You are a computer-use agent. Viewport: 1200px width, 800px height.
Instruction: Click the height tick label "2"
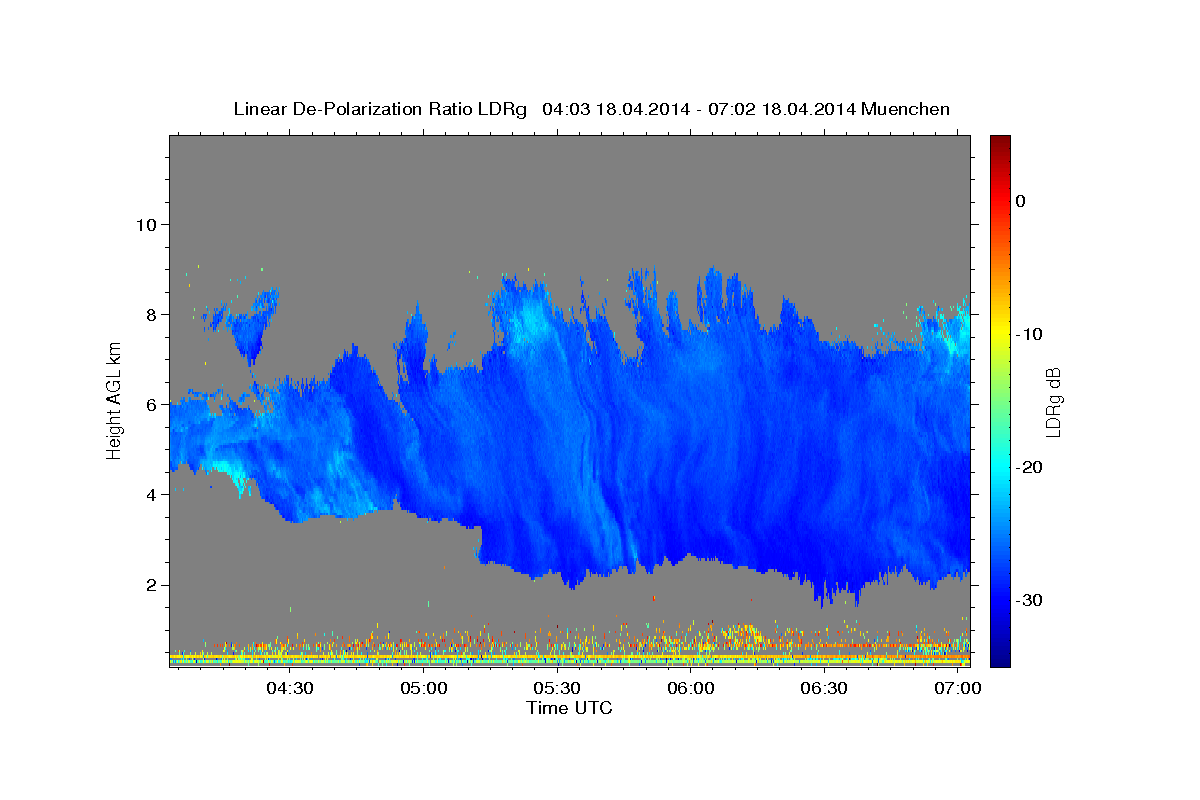tap(152, 585)
